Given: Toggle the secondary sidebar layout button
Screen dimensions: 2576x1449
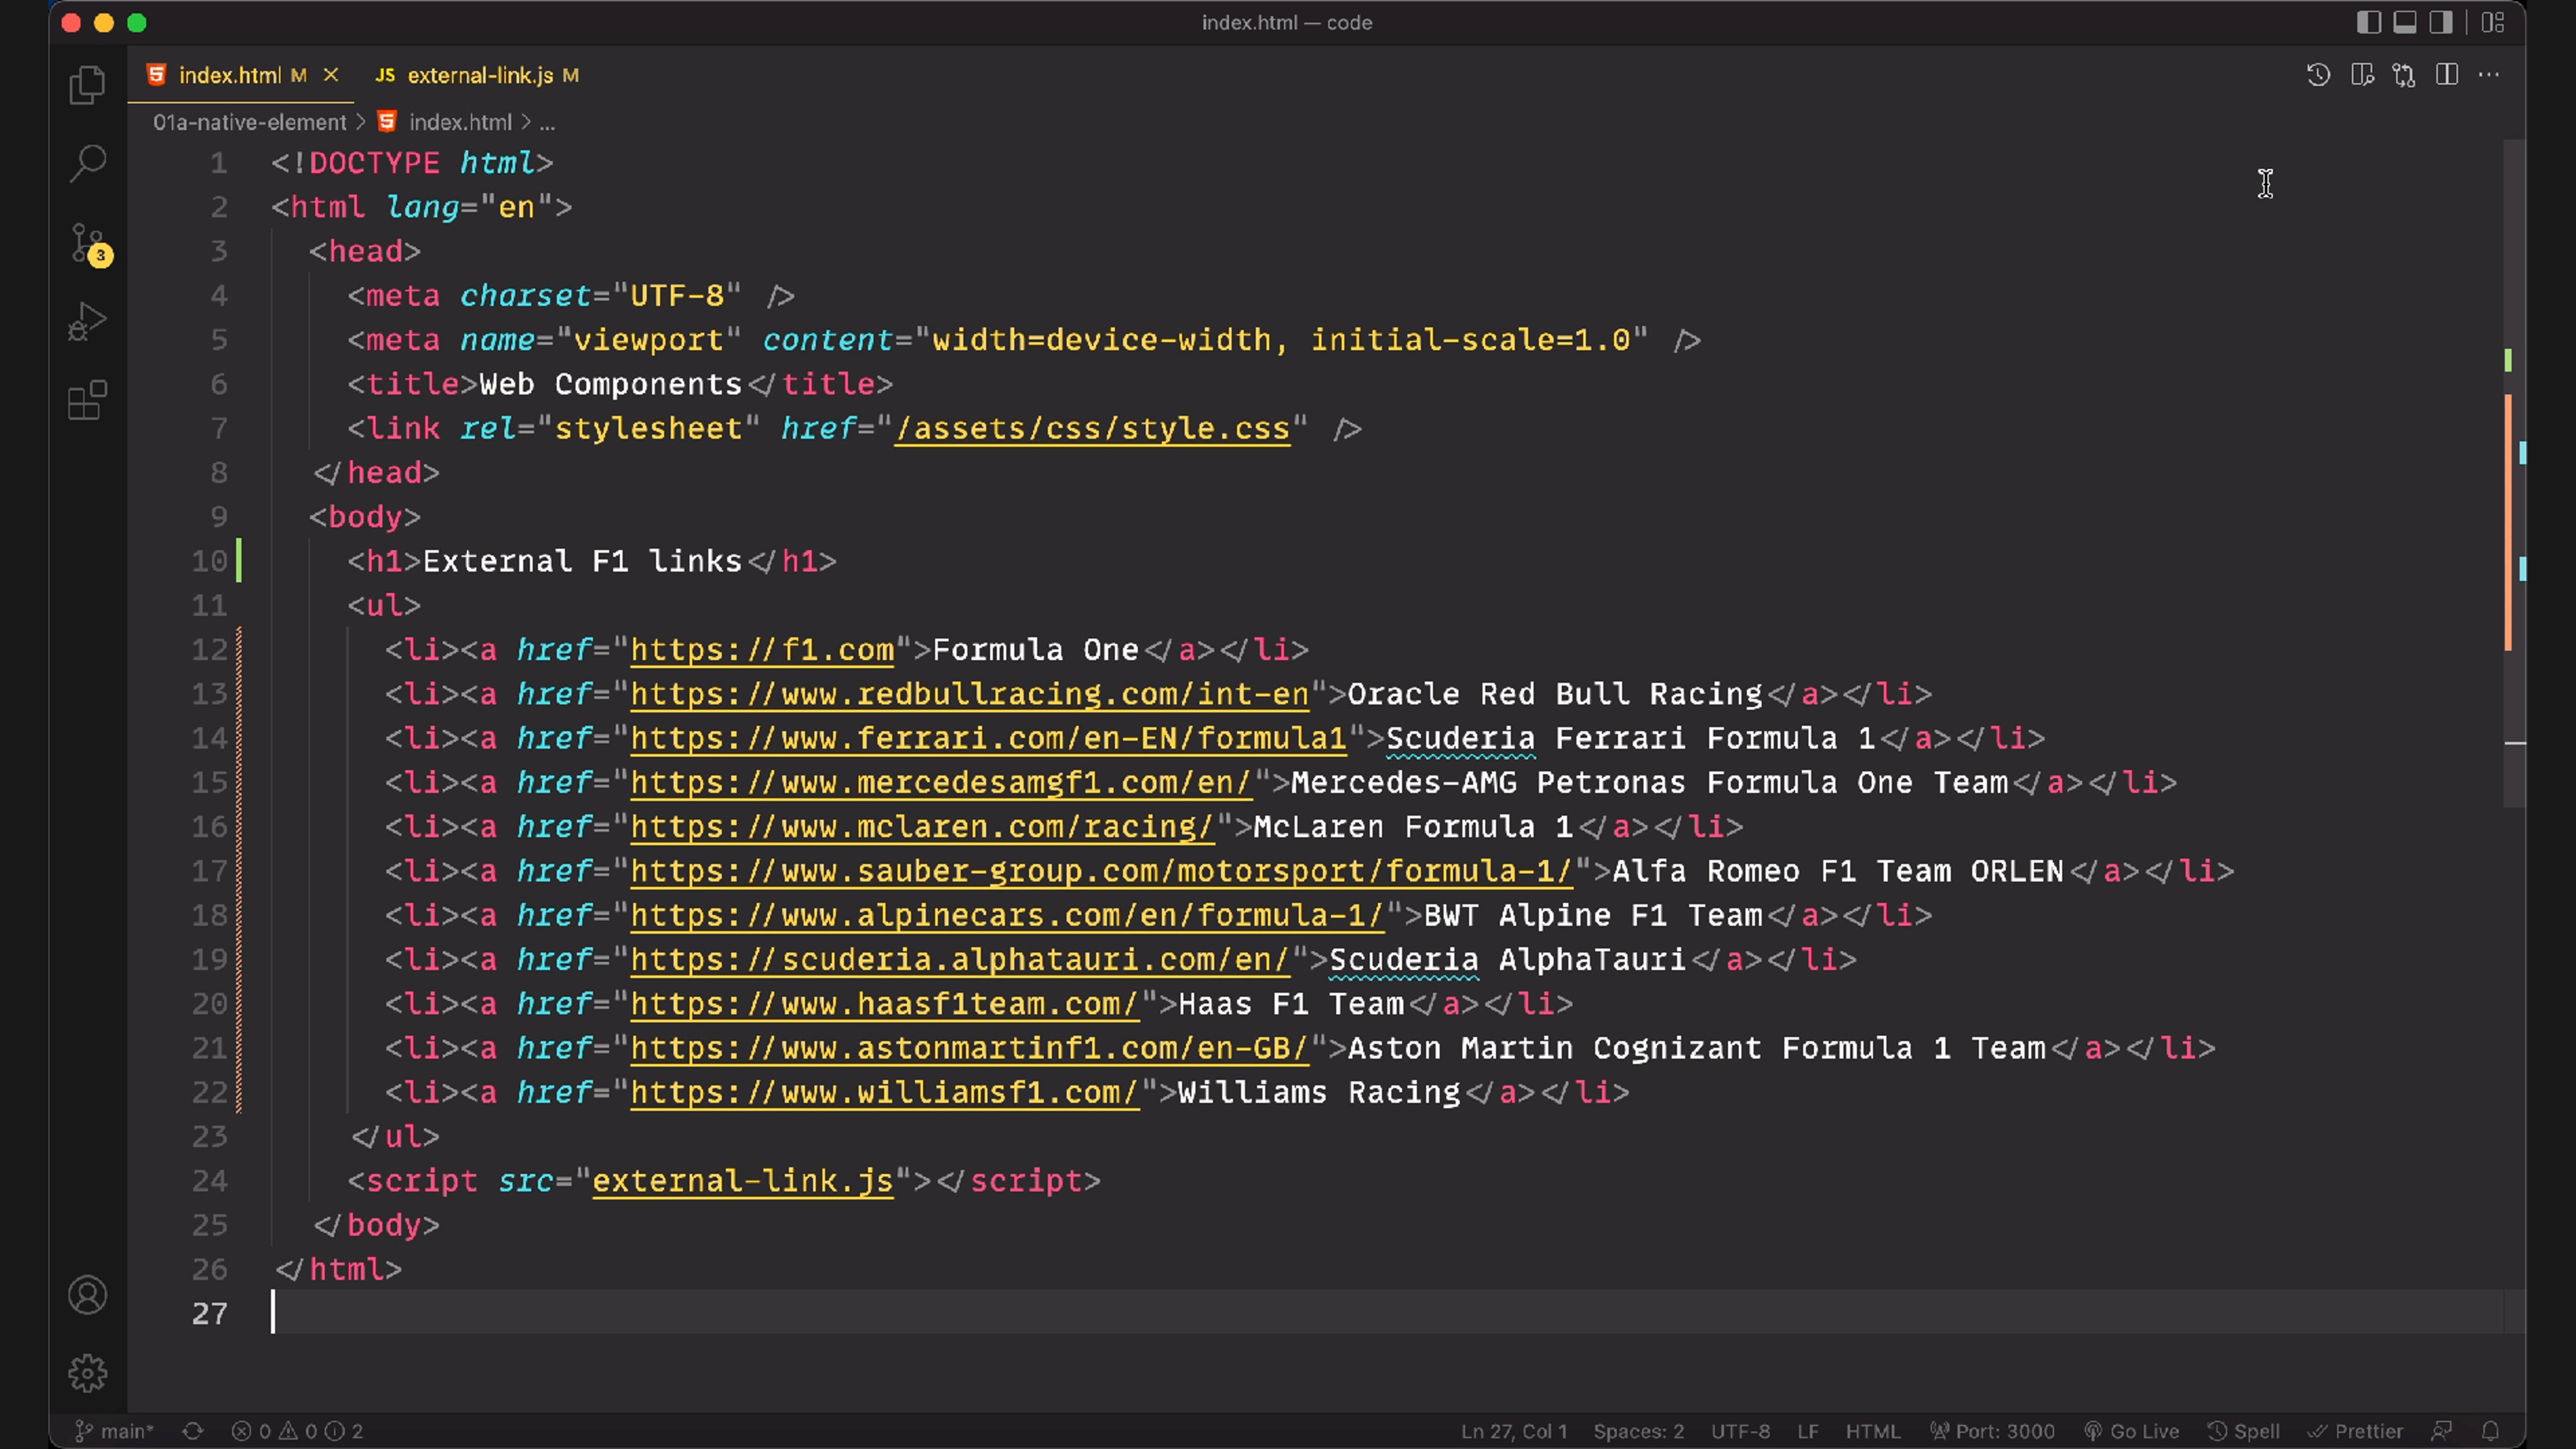Looking at the screenshot, I should 2440,22.
